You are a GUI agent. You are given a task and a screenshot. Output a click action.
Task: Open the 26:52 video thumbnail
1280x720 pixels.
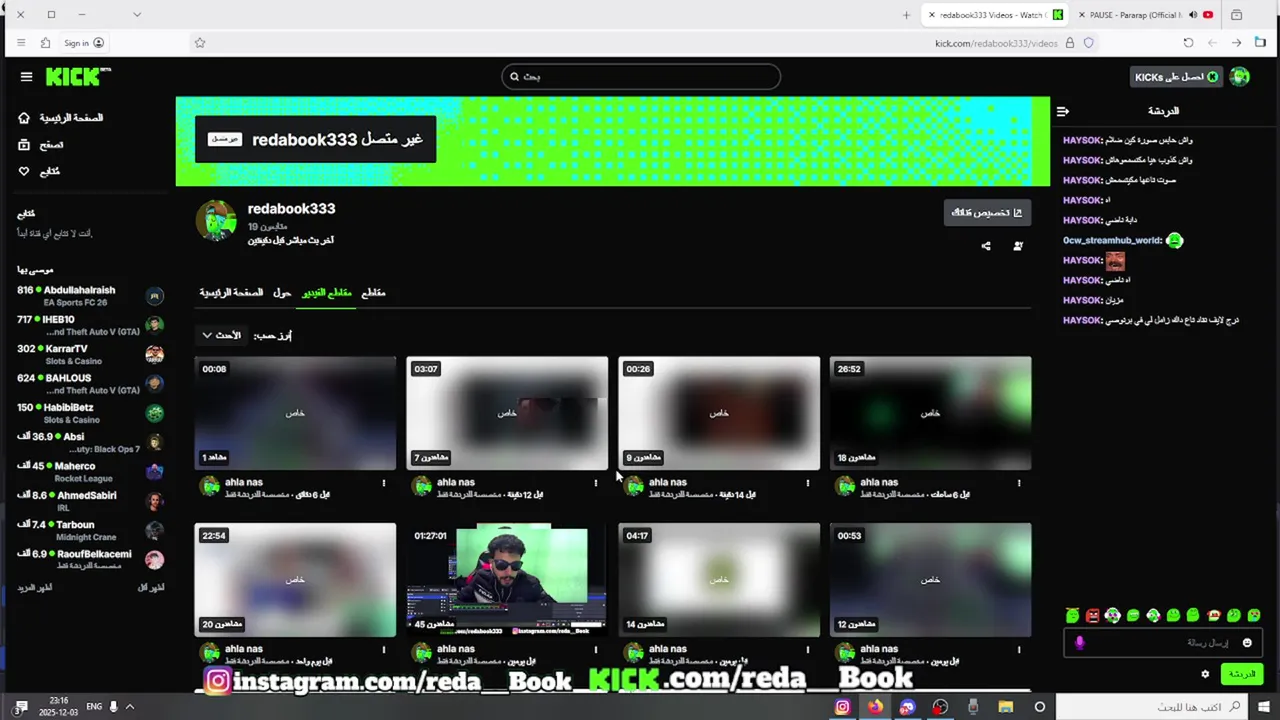tap(931, 413)
